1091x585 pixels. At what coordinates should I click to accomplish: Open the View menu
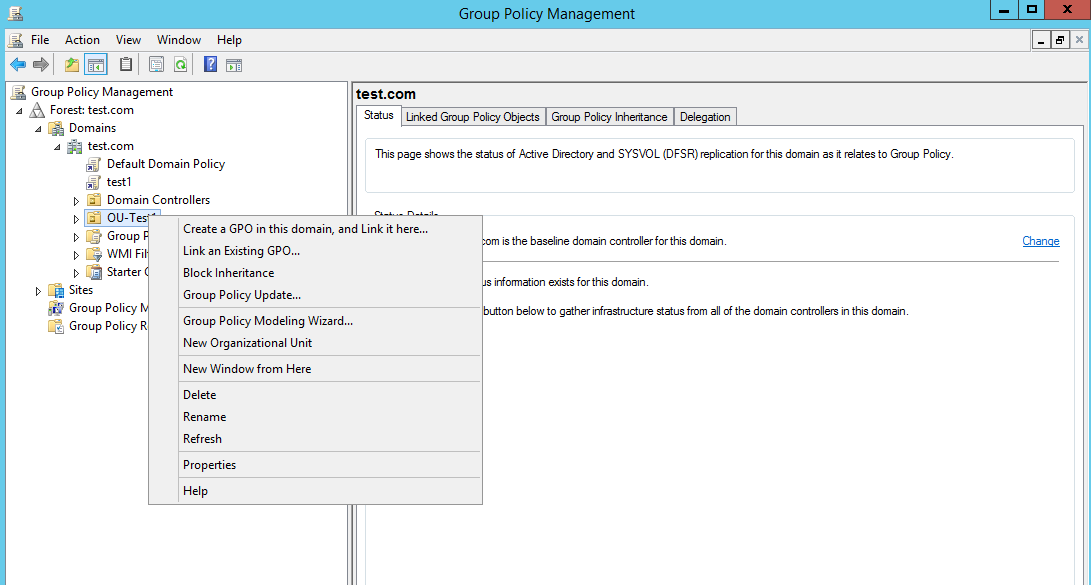click(128, 40)
